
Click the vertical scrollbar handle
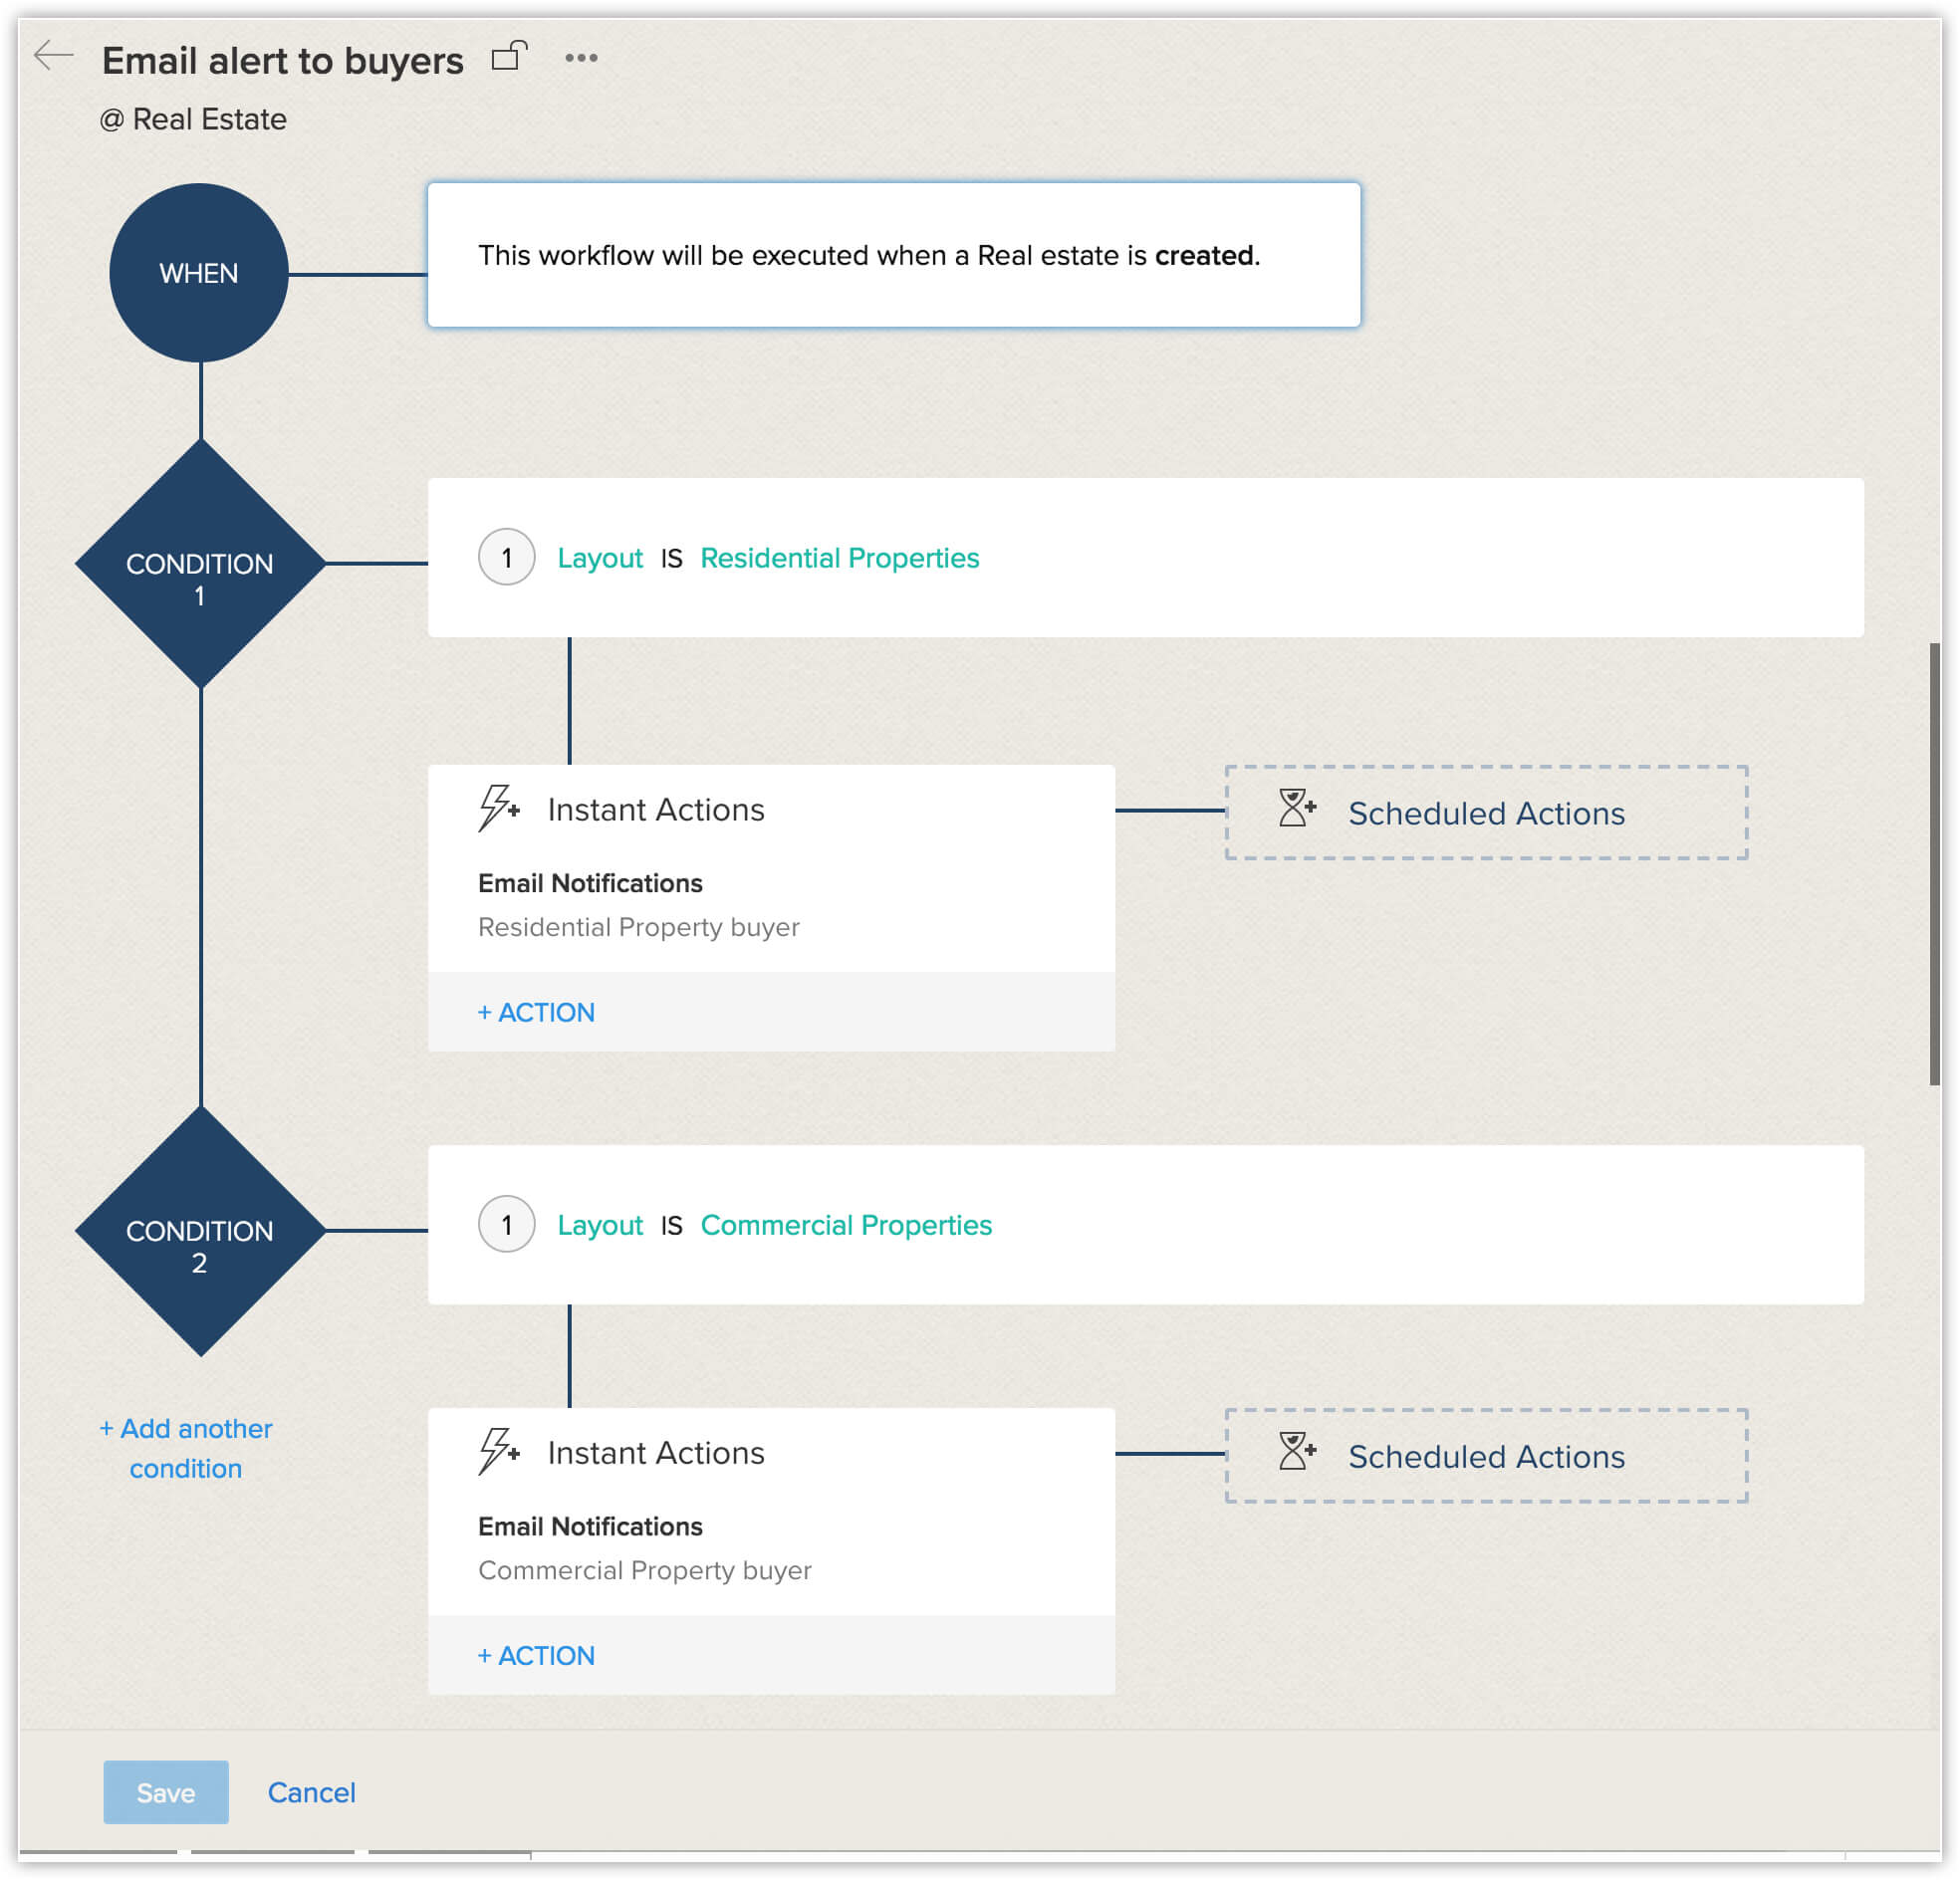[1935, 864]
